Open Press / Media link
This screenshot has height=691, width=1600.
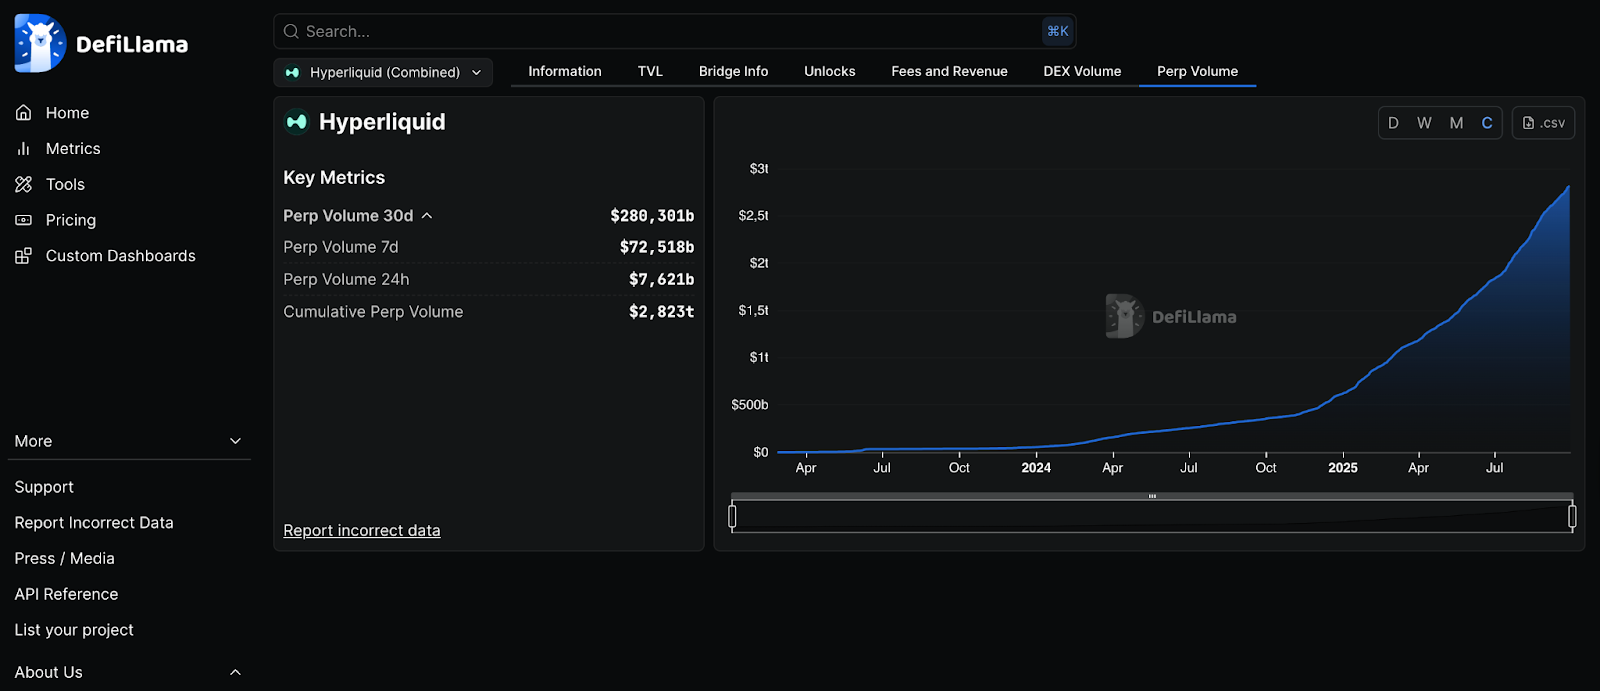click(x=64, y=559)
